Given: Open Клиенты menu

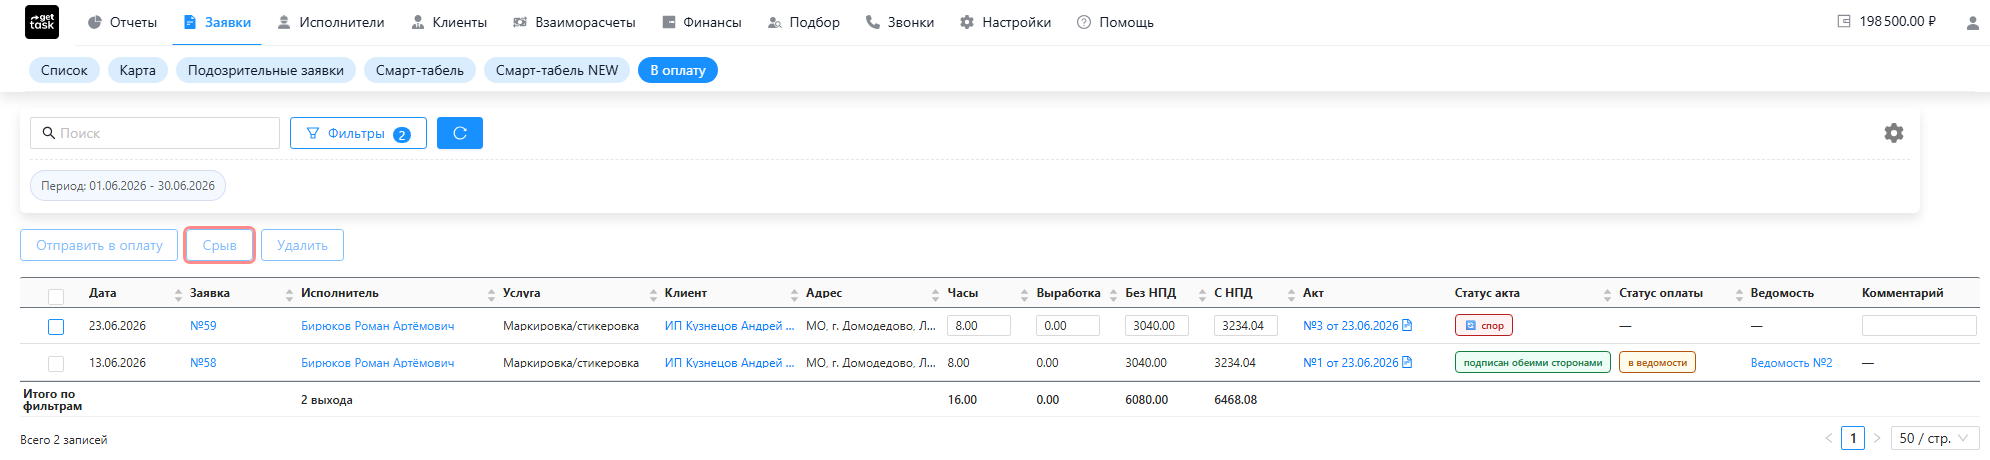Looking at the screenshot, I should coord(449,22).
